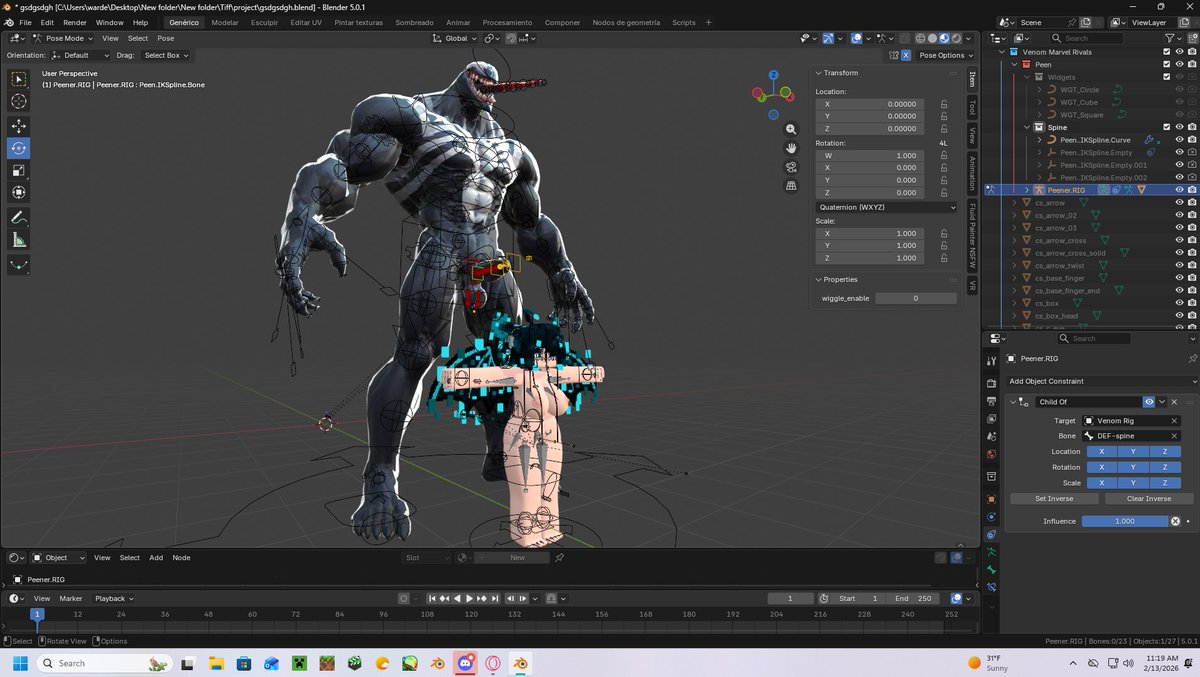Open the Bone properties tab icon

pos(991,570)
